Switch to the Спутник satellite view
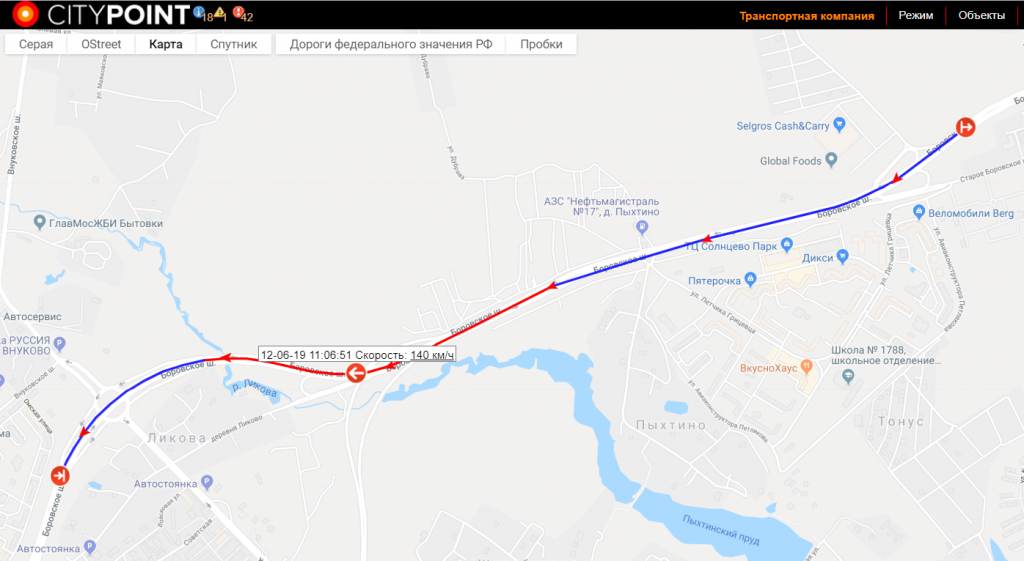The width and height of the screenshot is (1024, 561). pos(234,44)
